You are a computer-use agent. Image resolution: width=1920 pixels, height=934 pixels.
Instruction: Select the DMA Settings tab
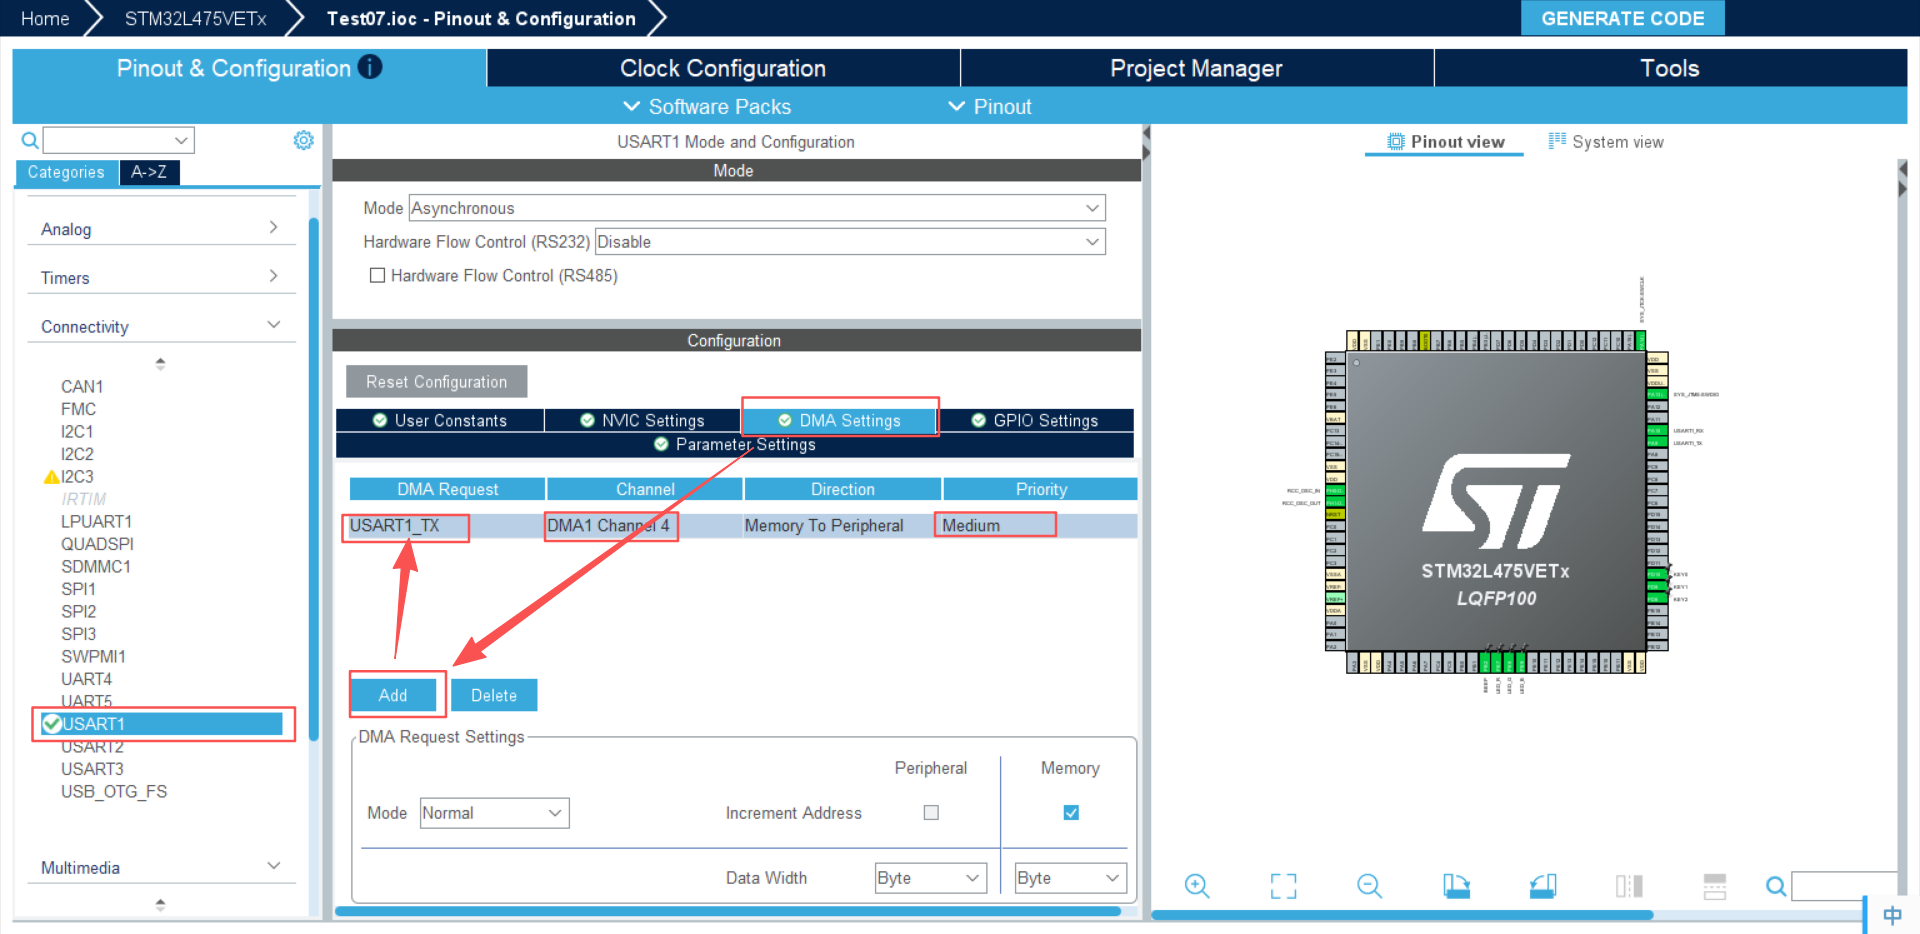tap(840, 420)
